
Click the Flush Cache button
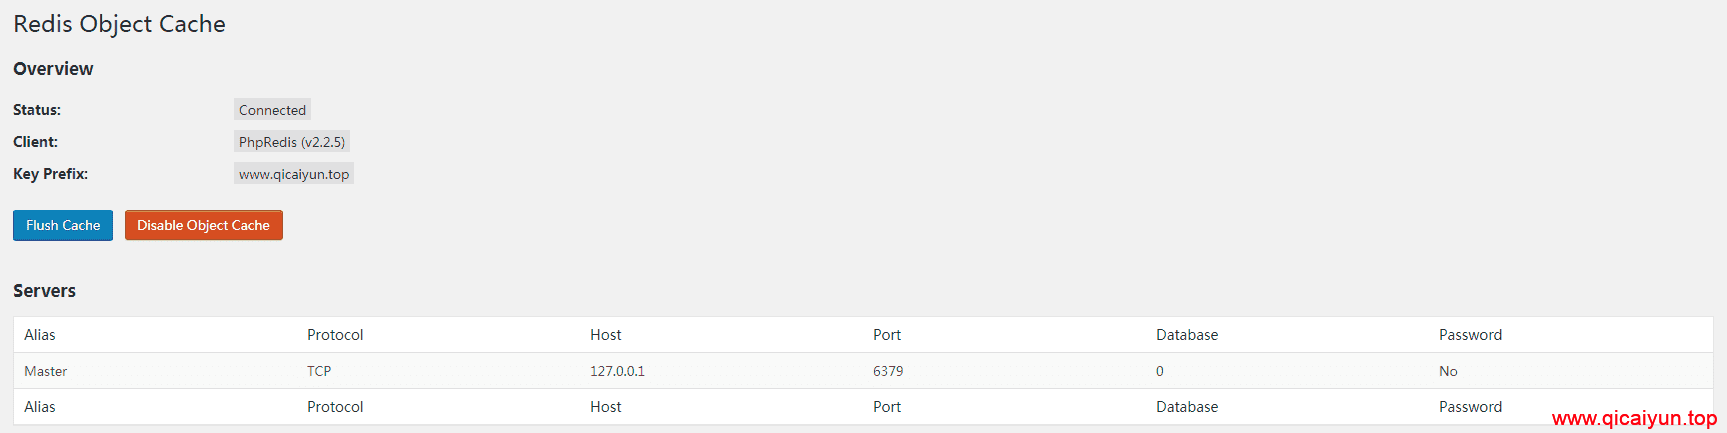(x=63, y=225)
